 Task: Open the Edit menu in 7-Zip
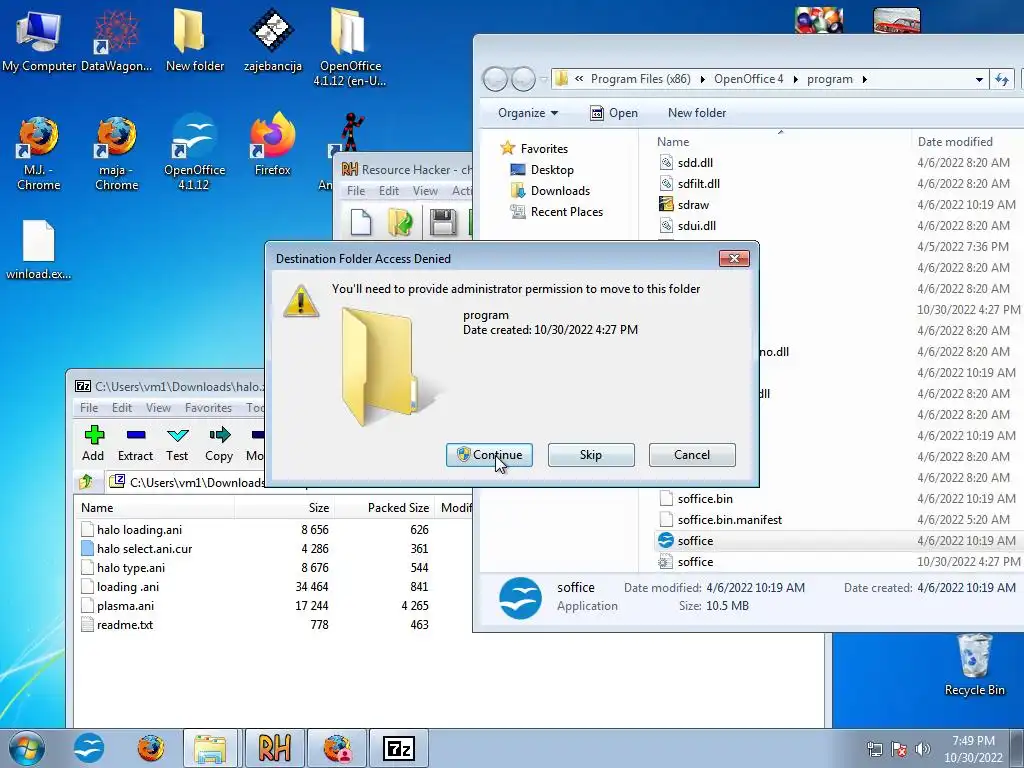pos(121,408)
